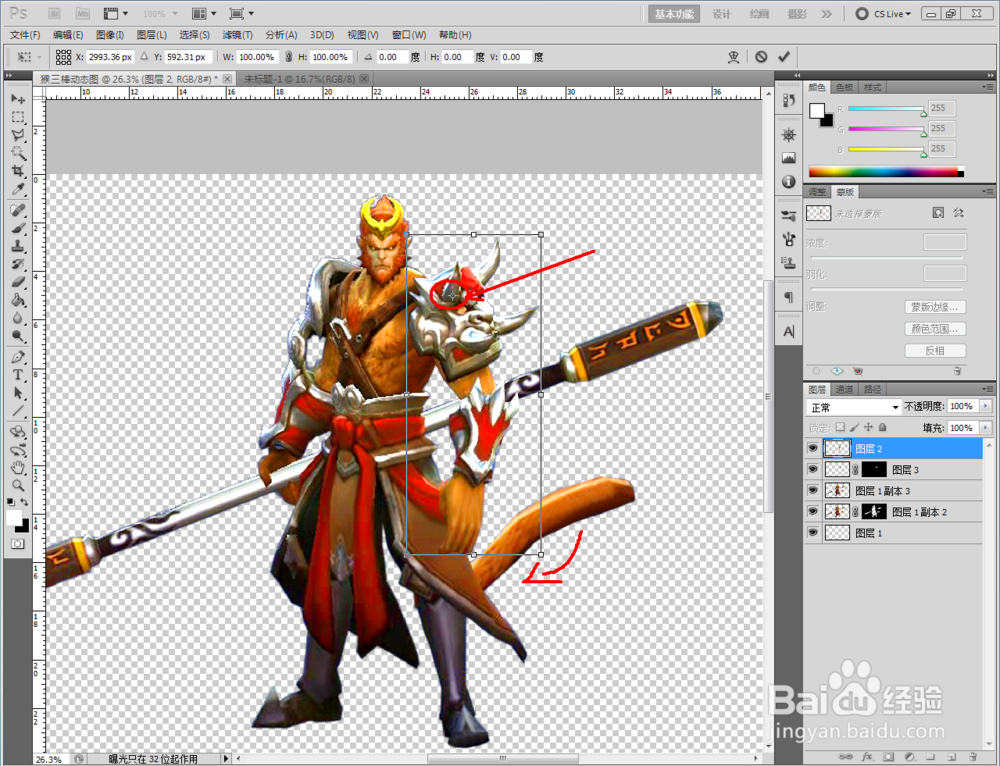Select the Blur tool

(18, 318)
